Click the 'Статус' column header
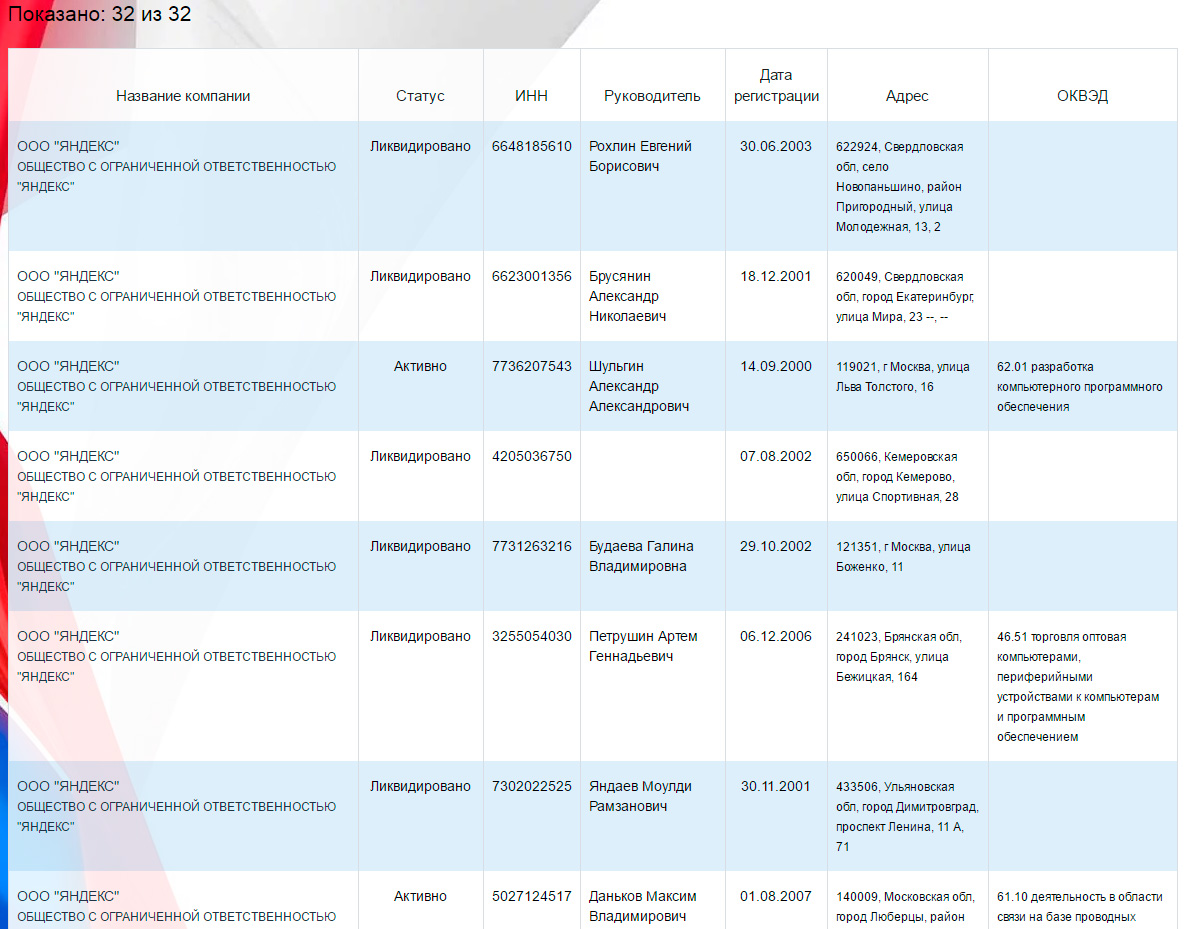The height and width of the screenshot is (929, 1189). tap(420, 96)
